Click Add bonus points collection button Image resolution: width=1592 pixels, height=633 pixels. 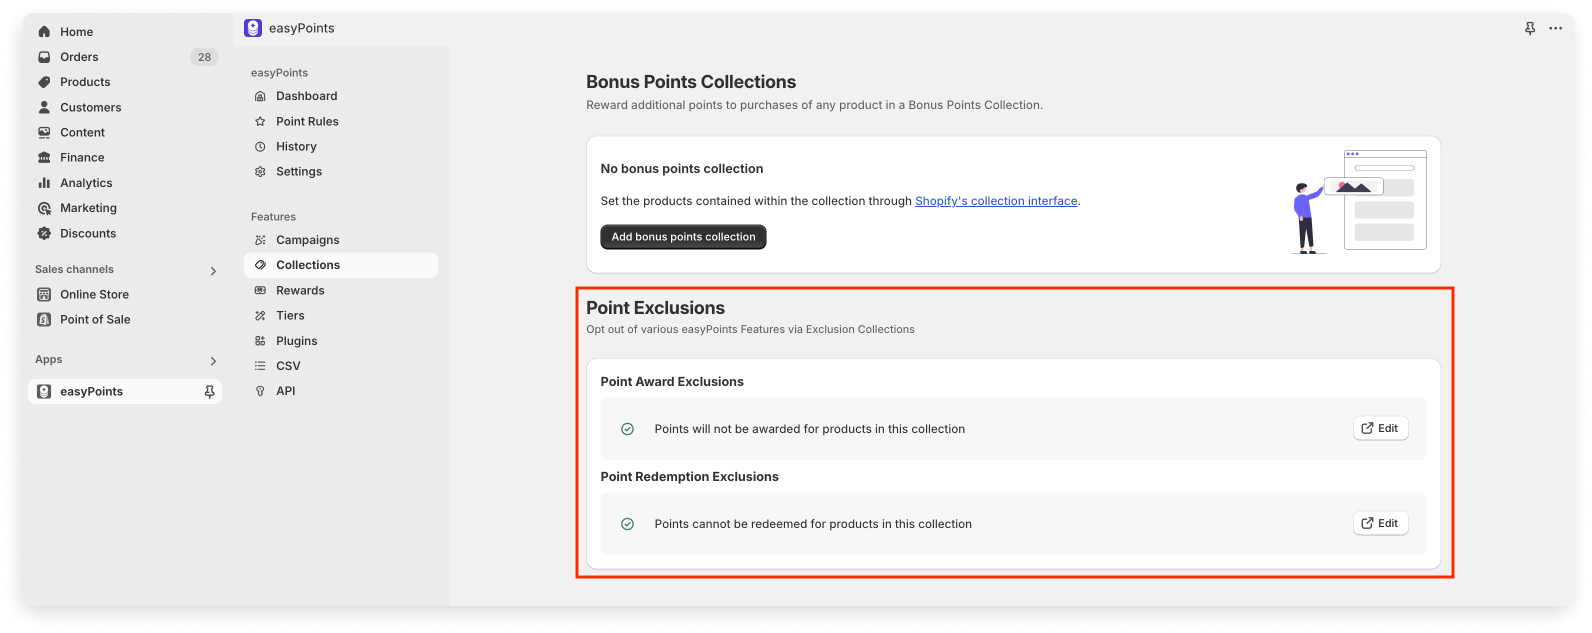click(x=683, y=237)
